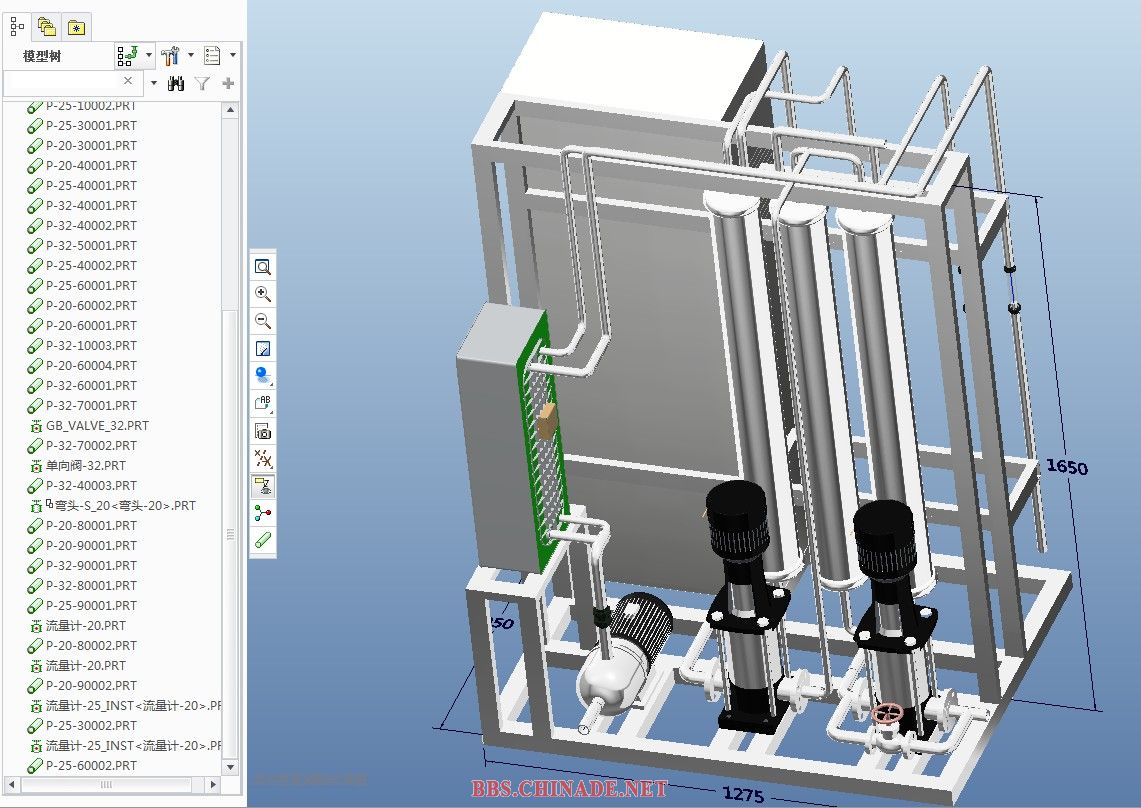Click the Zoom In icon
This screenshot has width=1141, height=808.
(x=263, y=294)
